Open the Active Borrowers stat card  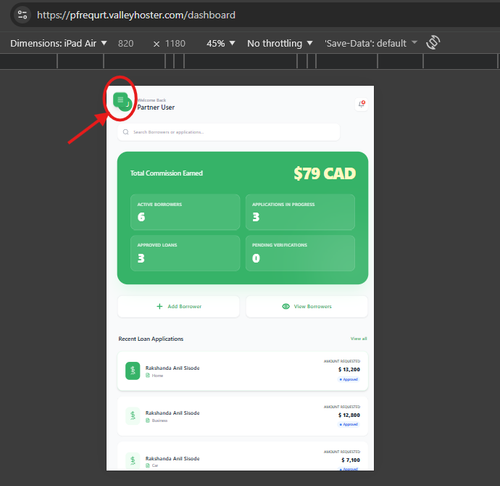185,212
